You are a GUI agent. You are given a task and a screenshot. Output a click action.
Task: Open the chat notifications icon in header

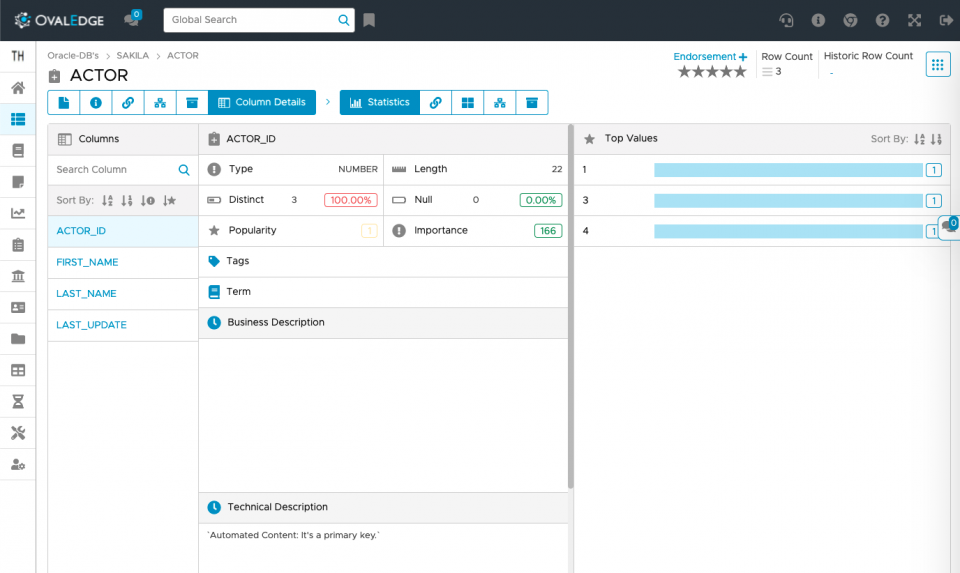132,19
